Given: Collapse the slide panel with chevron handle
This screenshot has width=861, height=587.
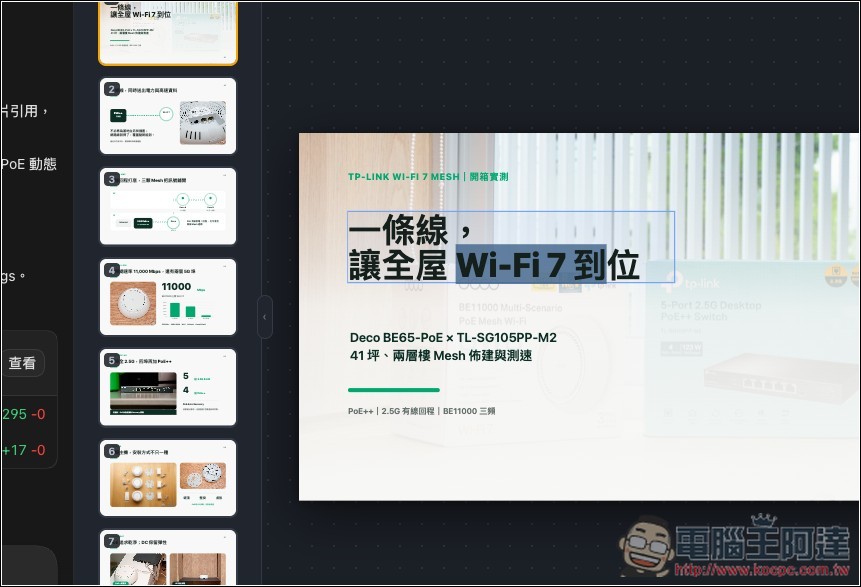Looking at the screenshot, I should click(265, 317).
